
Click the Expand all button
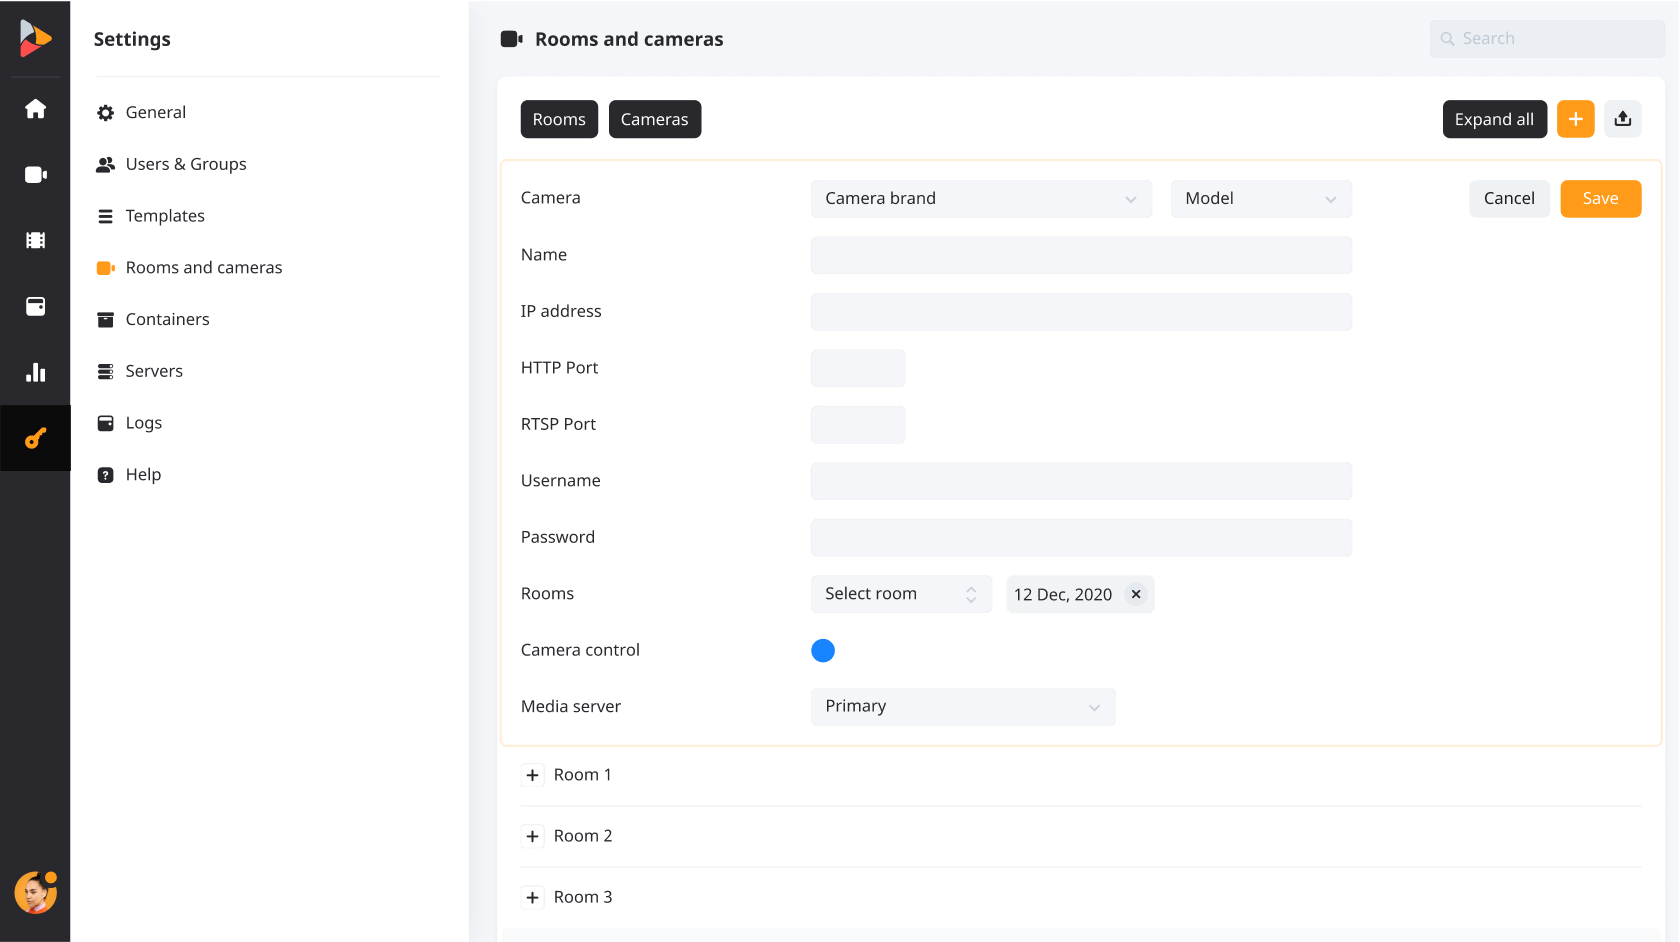click(1494, 119)
